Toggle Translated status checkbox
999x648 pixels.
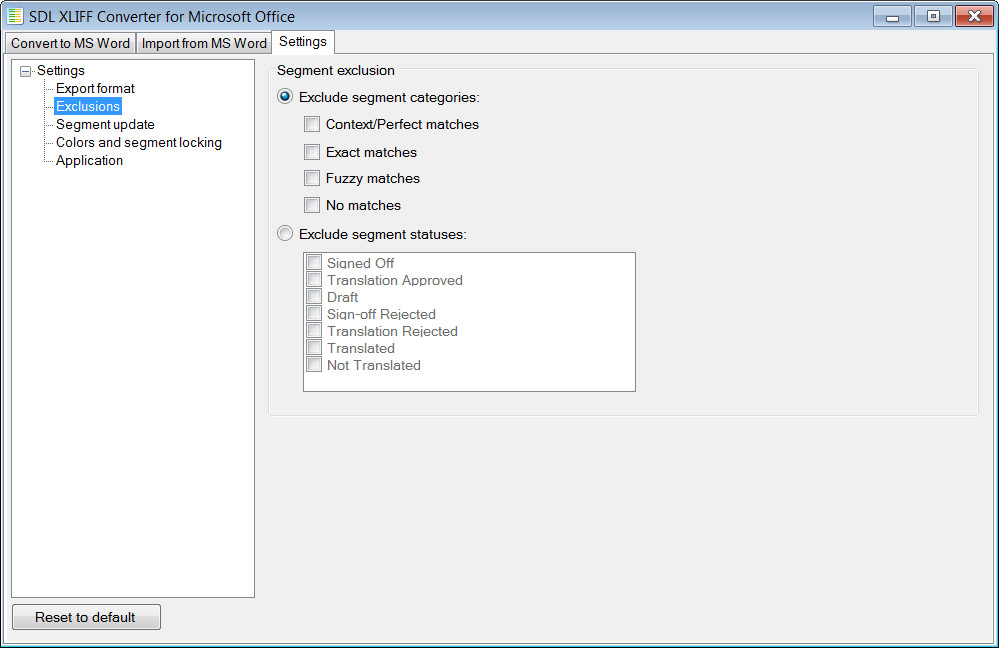(x=314, y=348)
